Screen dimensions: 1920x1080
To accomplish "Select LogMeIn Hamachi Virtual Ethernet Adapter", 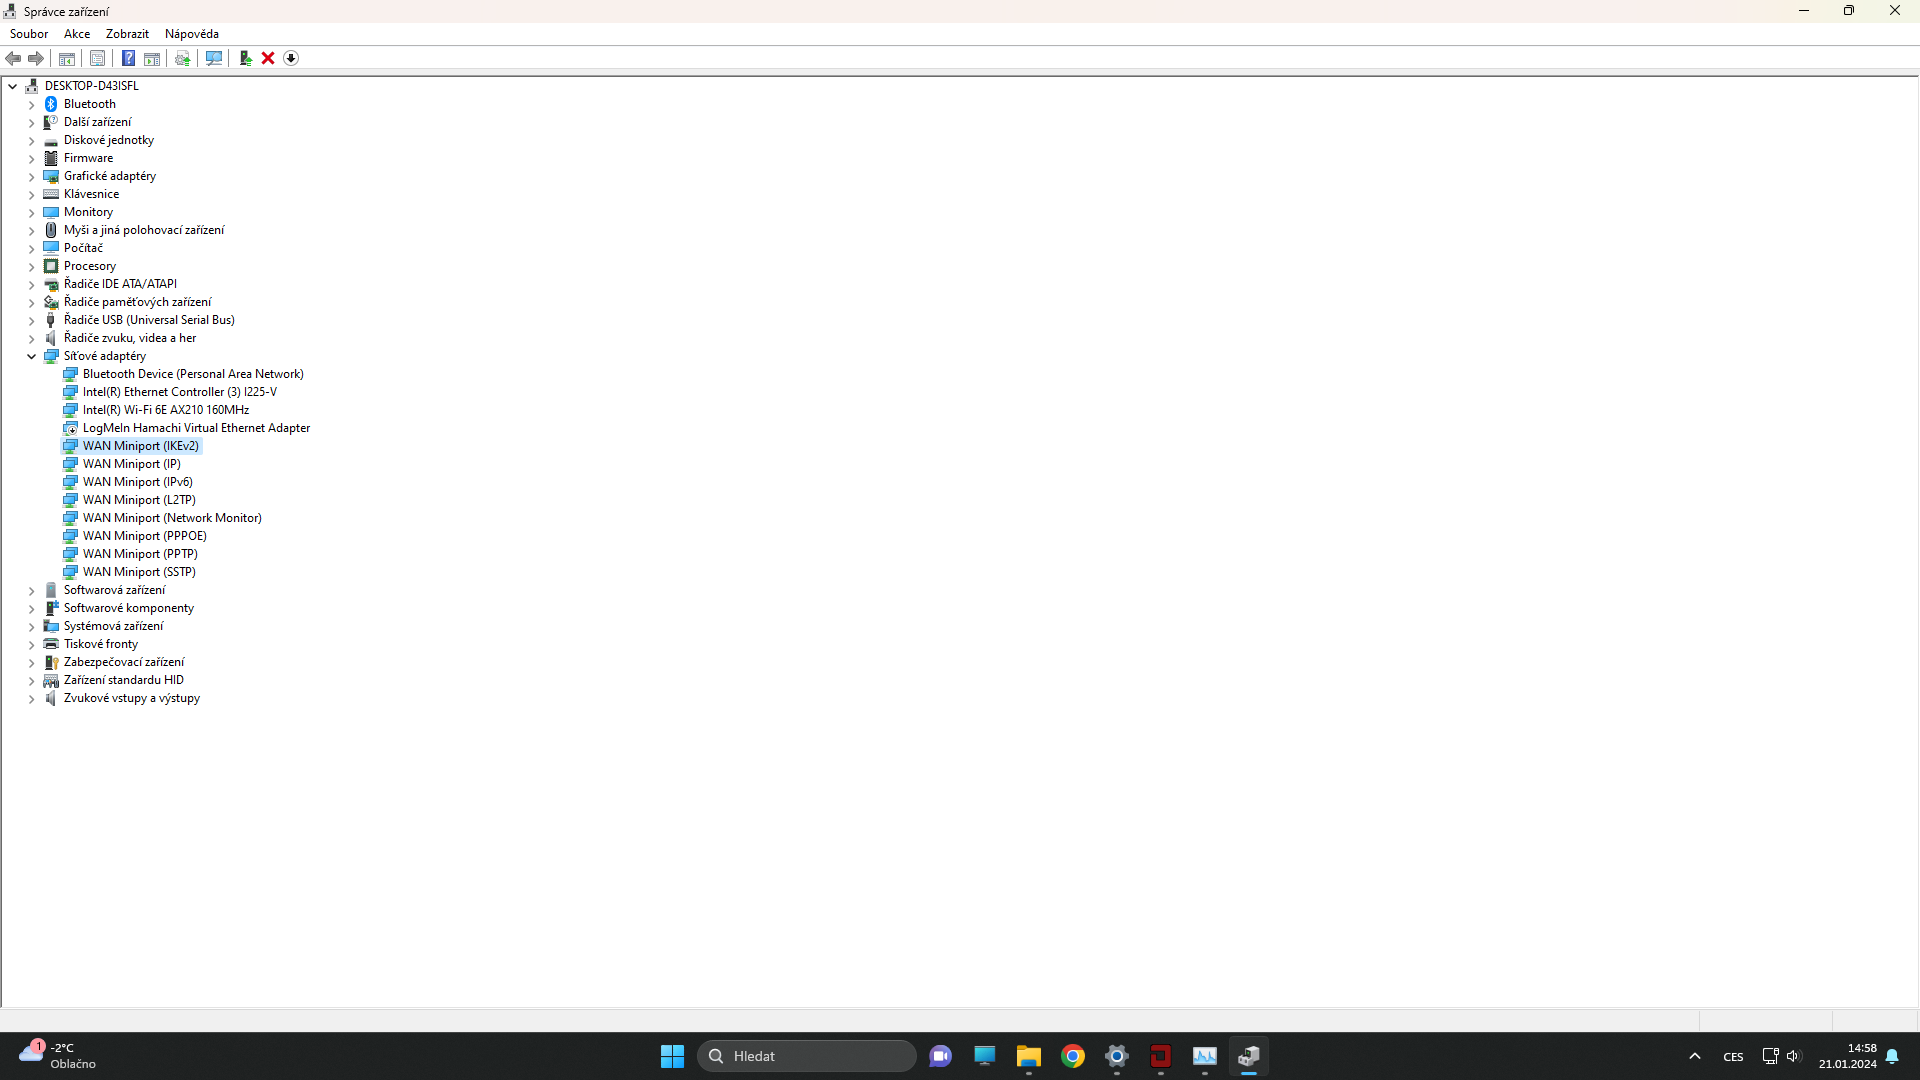I will click(196, 428).
